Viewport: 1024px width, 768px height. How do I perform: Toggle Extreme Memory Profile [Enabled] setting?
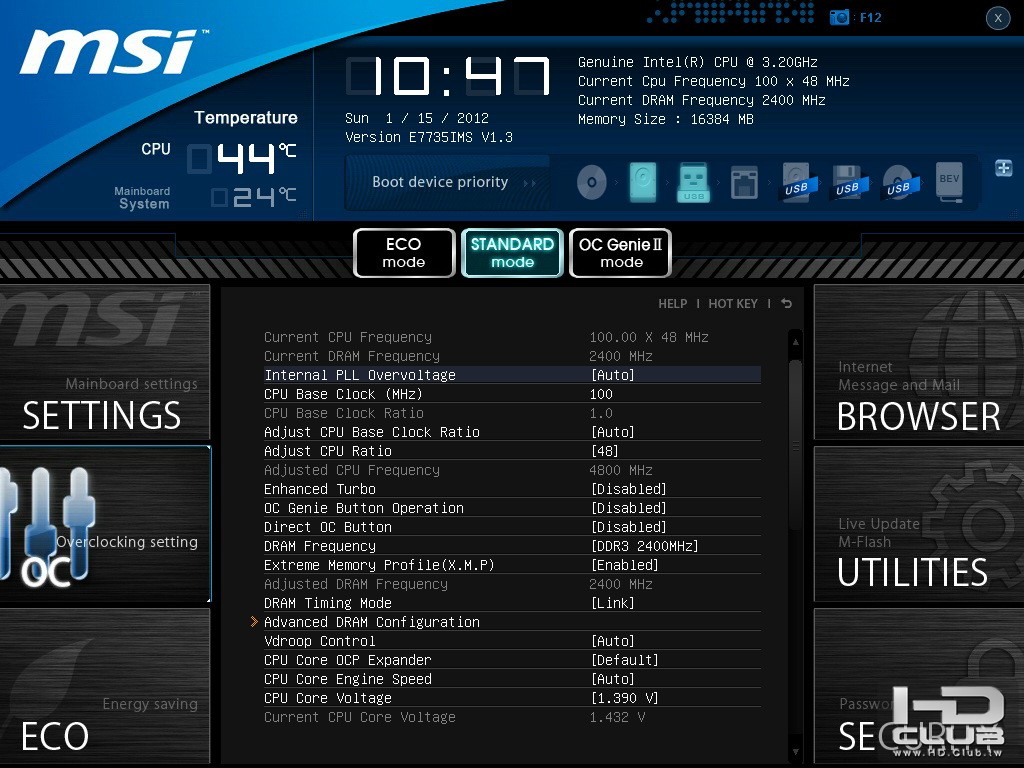coord(624,564)
